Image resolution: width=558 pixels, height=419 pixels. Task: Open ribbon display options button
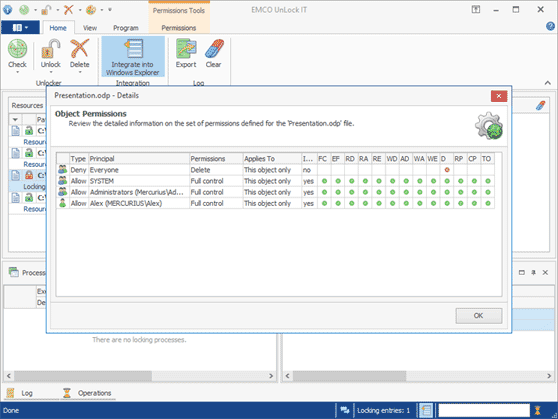[x=475, y=10]
